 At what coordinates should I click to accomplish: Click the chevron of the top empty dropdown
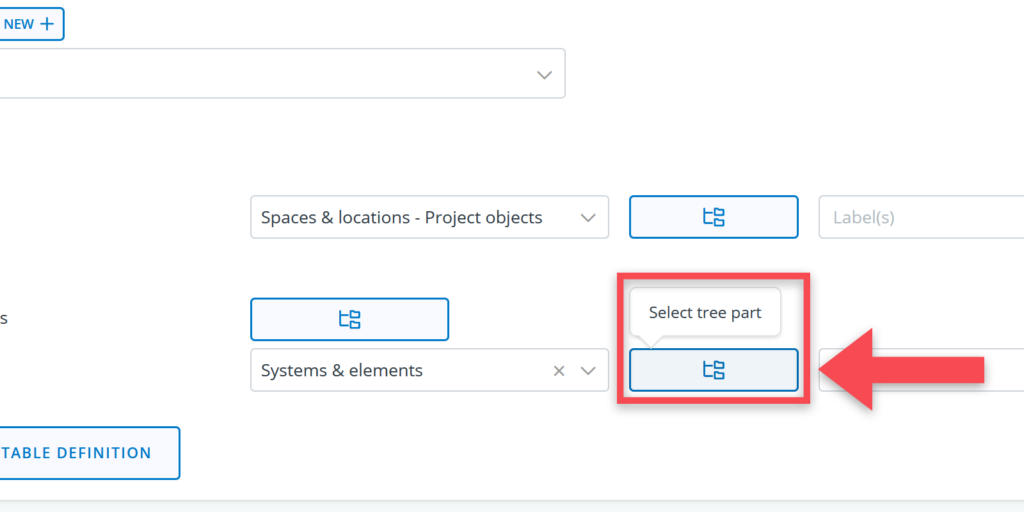point(544,75)
